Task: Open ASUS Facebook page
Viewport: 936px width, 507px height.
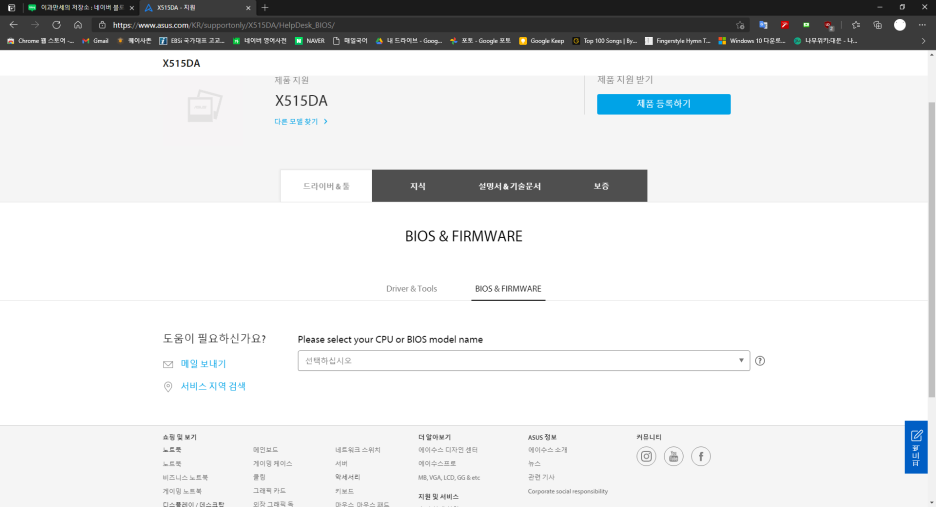Action: (x=701, y=456)
